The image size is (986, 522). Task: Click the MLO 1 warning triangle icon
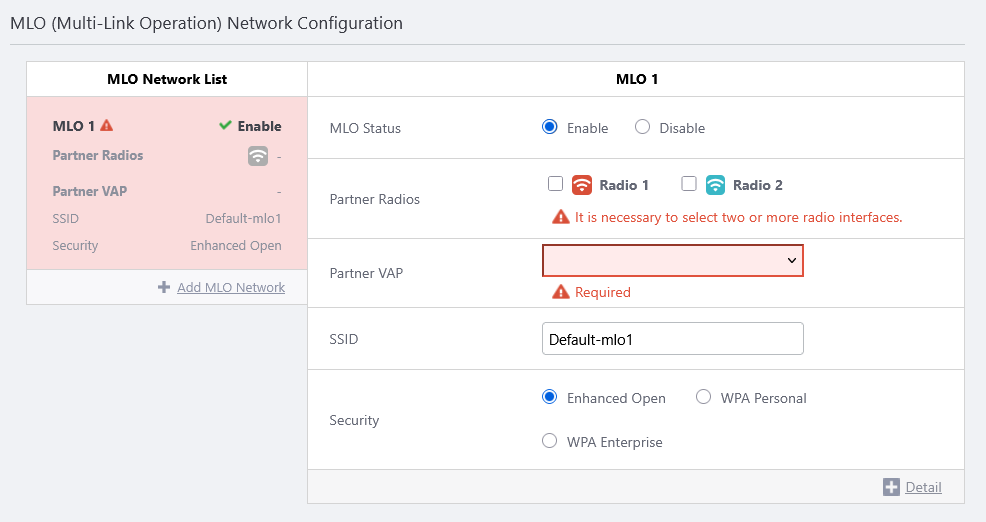coord(107,126)
